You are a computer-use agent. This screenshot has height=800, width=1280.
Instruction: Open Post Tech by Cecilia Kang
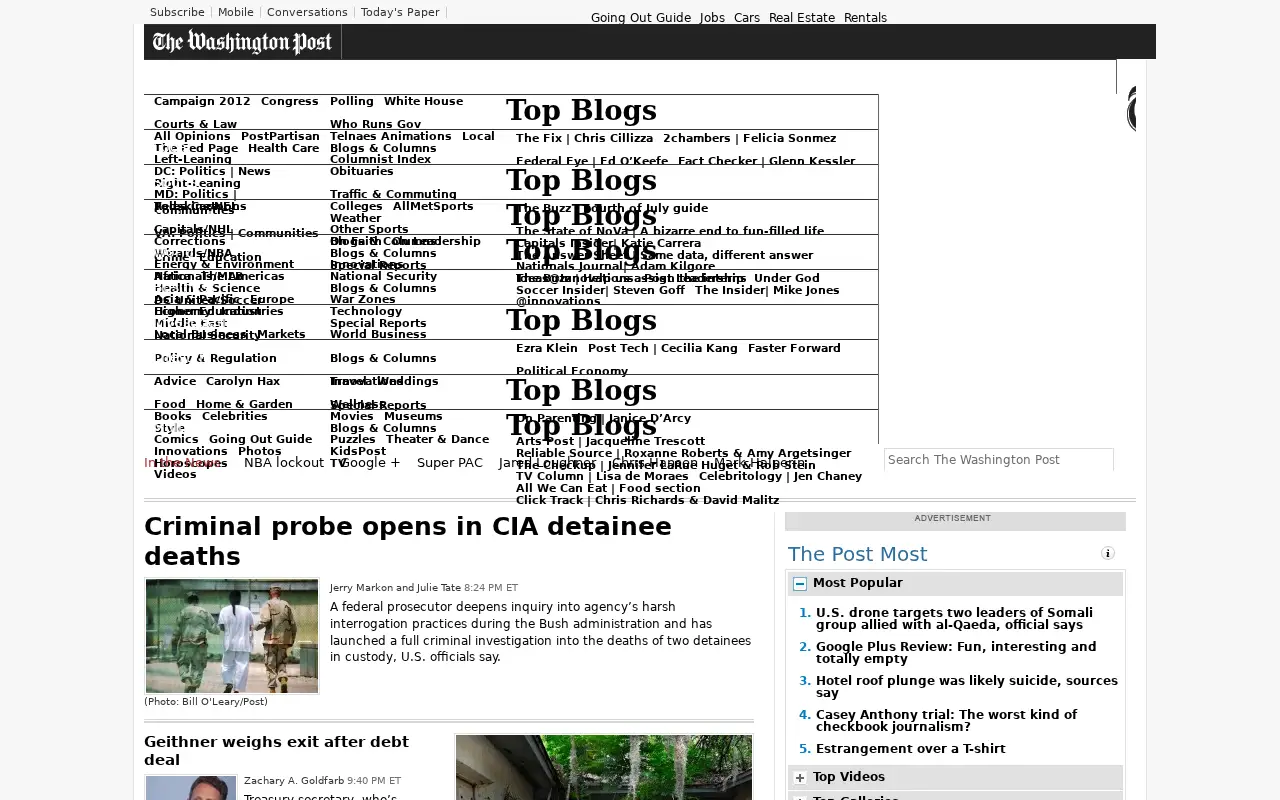click(x=662, y=348)
